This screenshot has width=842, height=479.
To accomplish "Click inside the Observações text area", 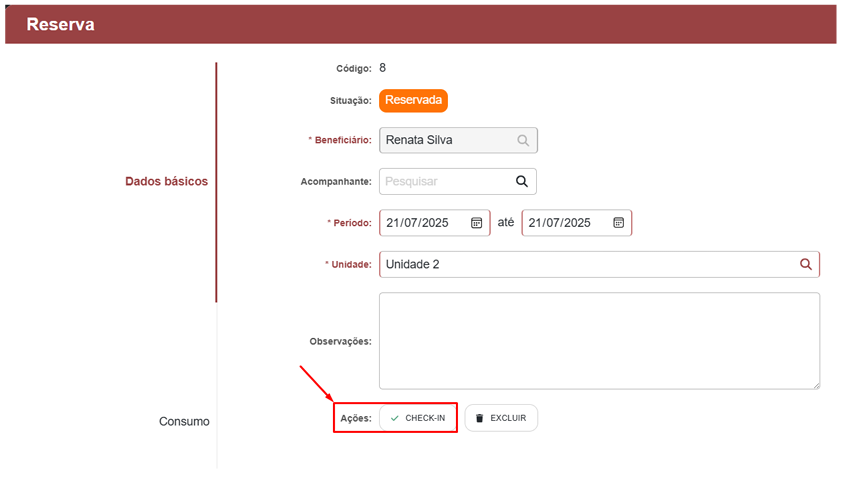I will point(598,340).
